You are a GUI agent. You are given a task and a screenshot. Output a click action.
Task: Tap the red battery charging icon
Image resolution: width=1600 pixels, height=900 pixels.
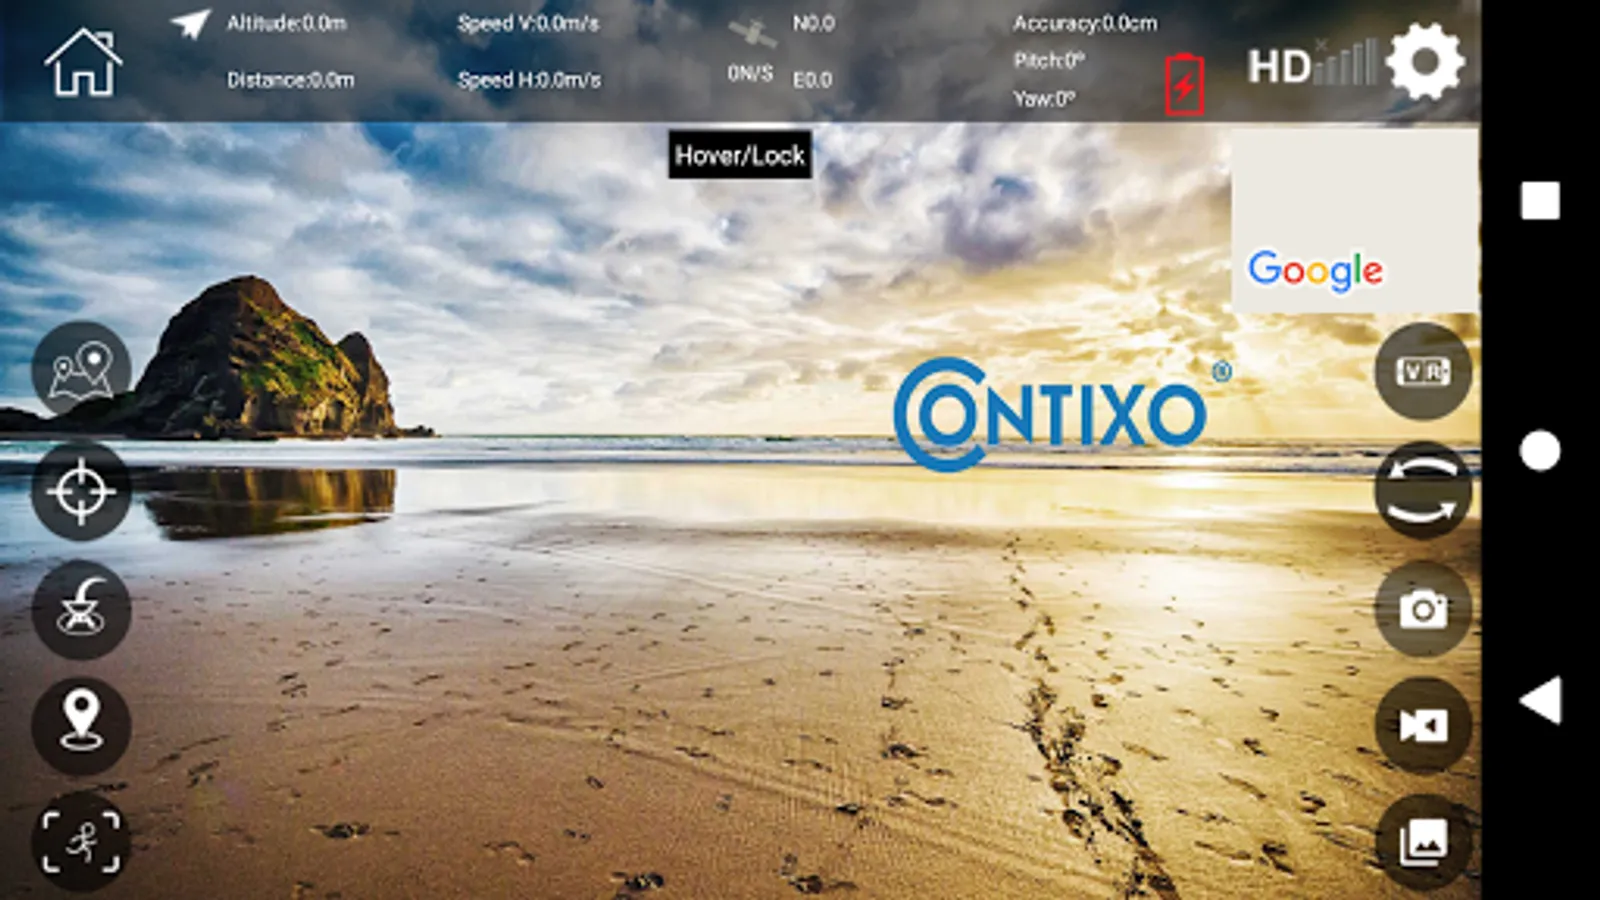point(1184,85)
